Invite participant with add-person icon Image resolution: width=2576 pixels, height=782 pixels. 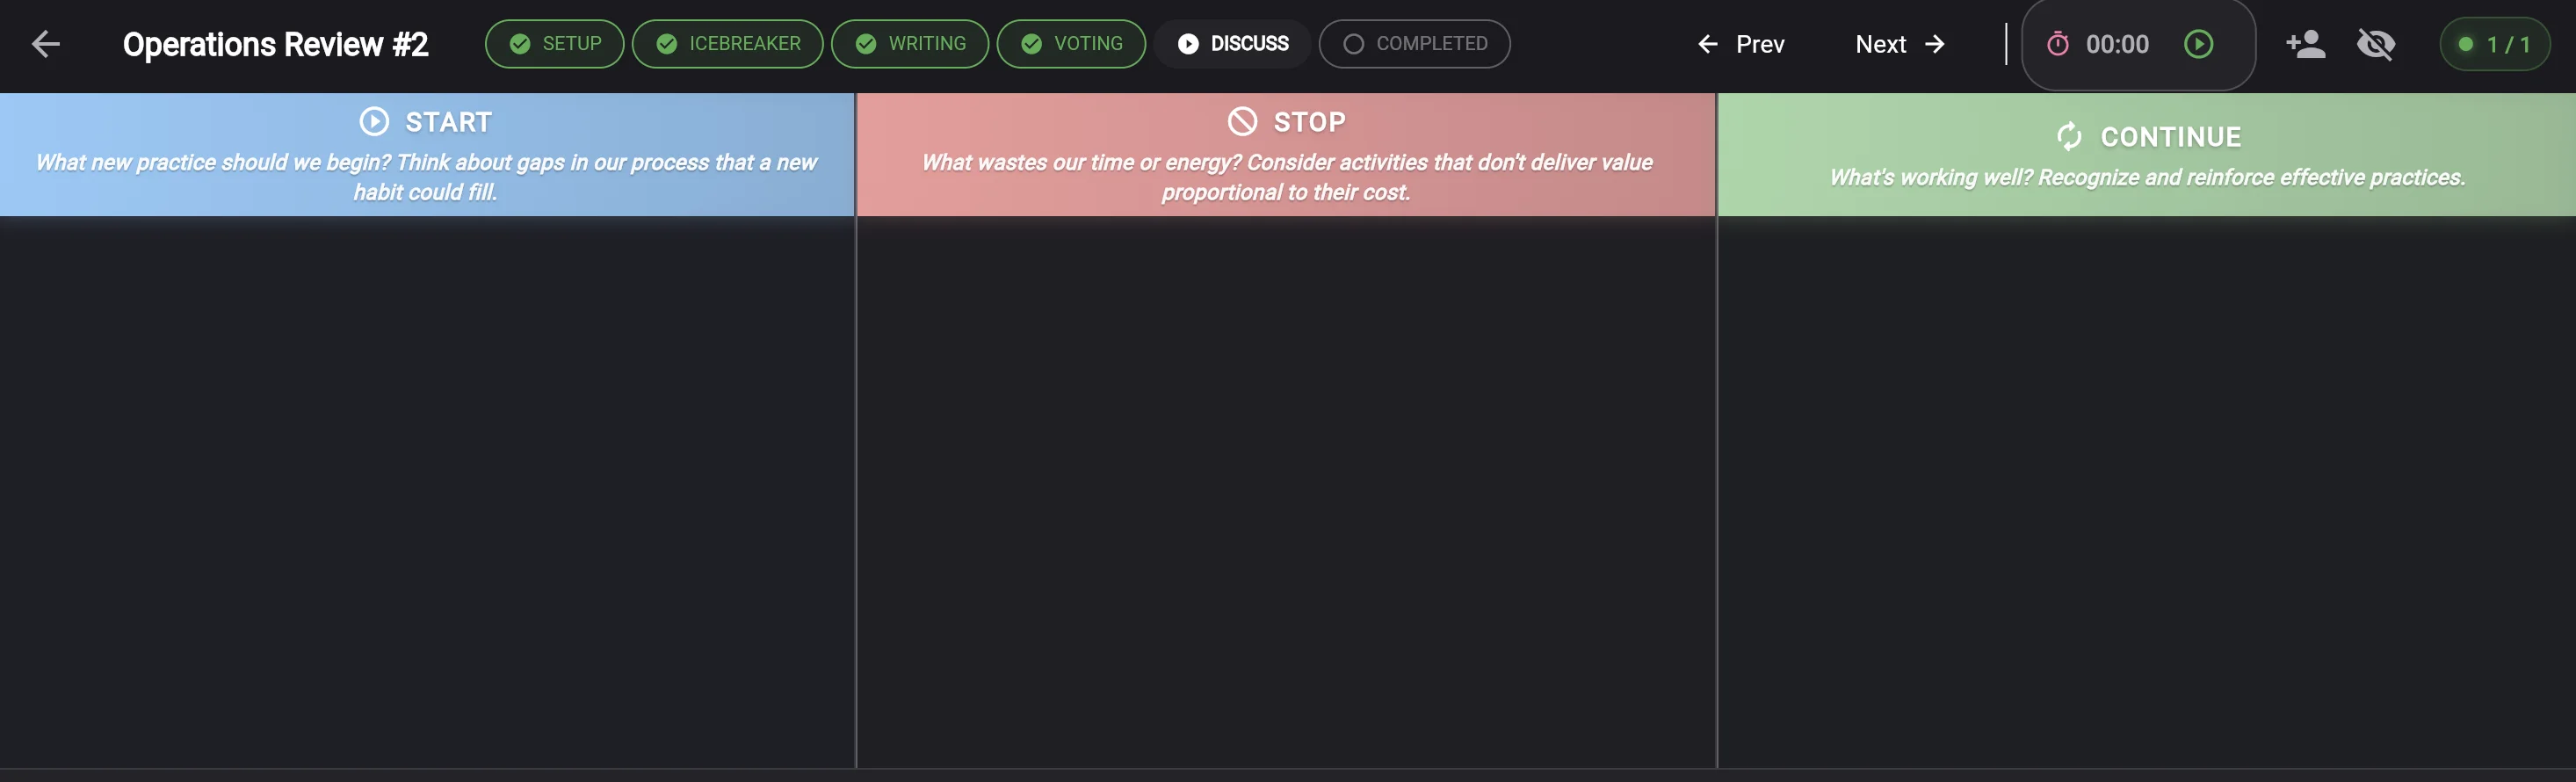pos(2306,44)
